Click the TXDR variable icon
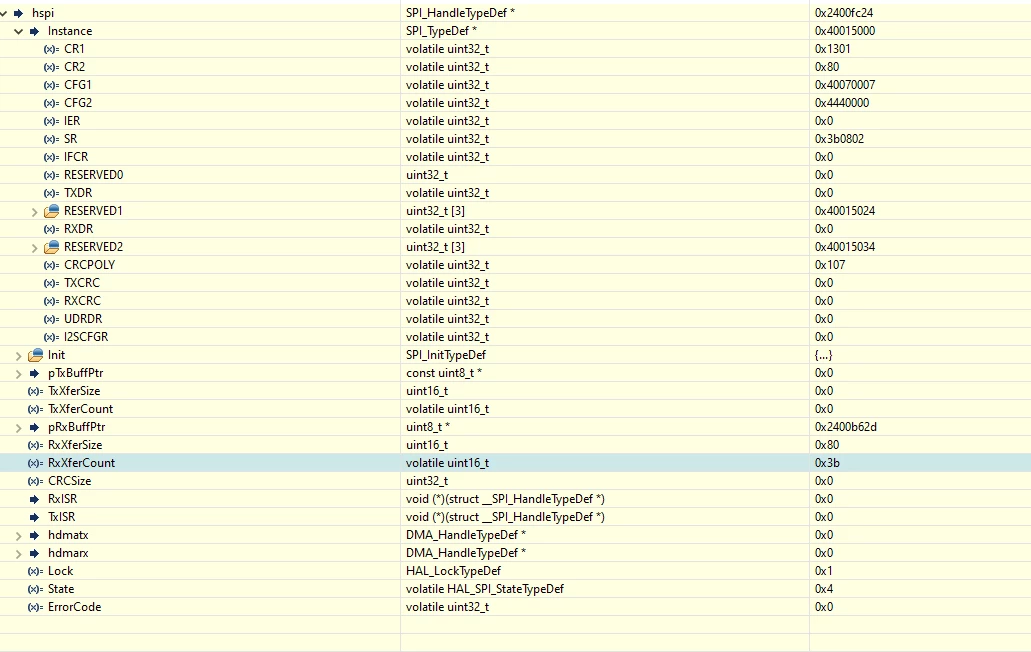The image size is (1031, 652). [51, 193]
